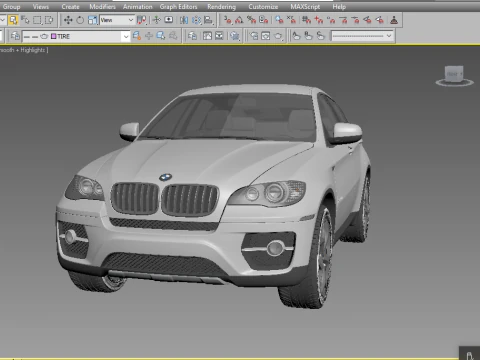Screen dimensions: 480x360
Task: Click the third brush preset hand icon
Action: [x=320, y=36]
